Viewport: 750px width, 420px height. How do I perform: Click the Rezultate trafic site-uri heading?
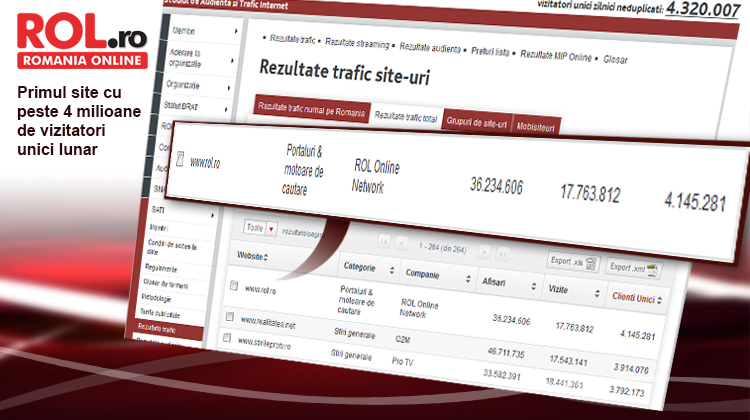coord(344,72)
